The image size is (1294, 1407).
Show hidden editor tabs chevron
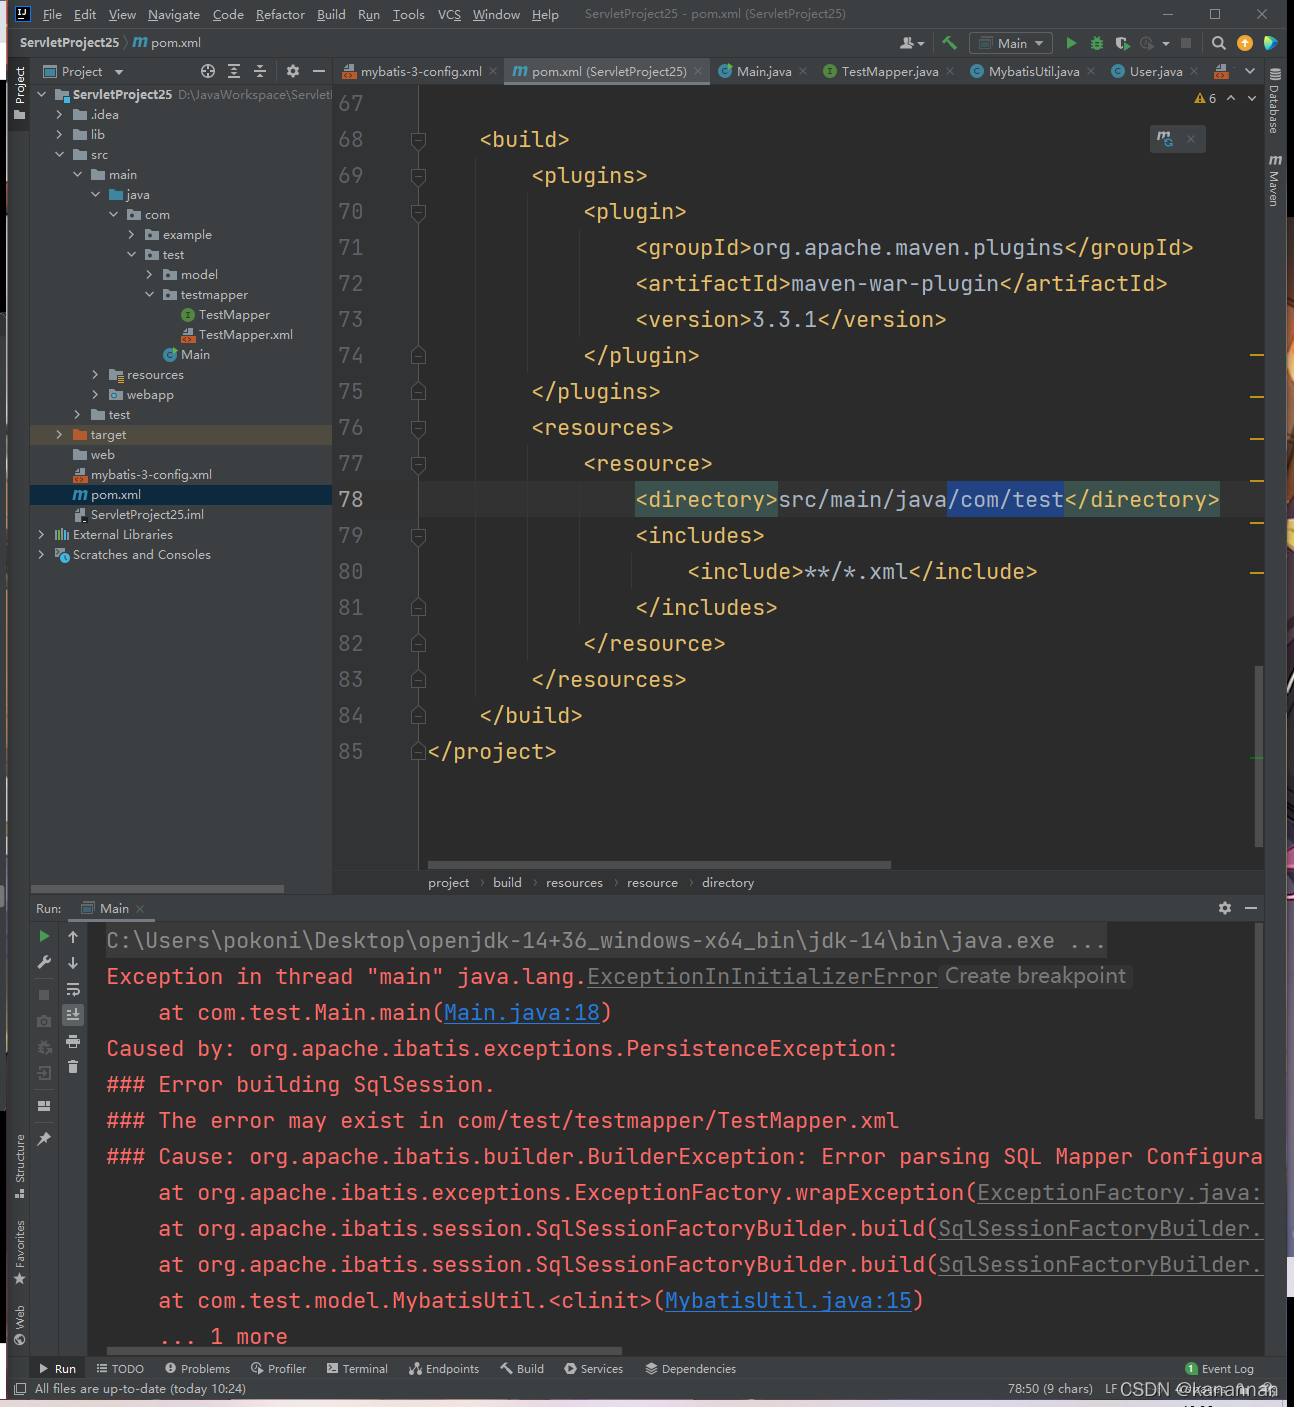point(1250,71)
